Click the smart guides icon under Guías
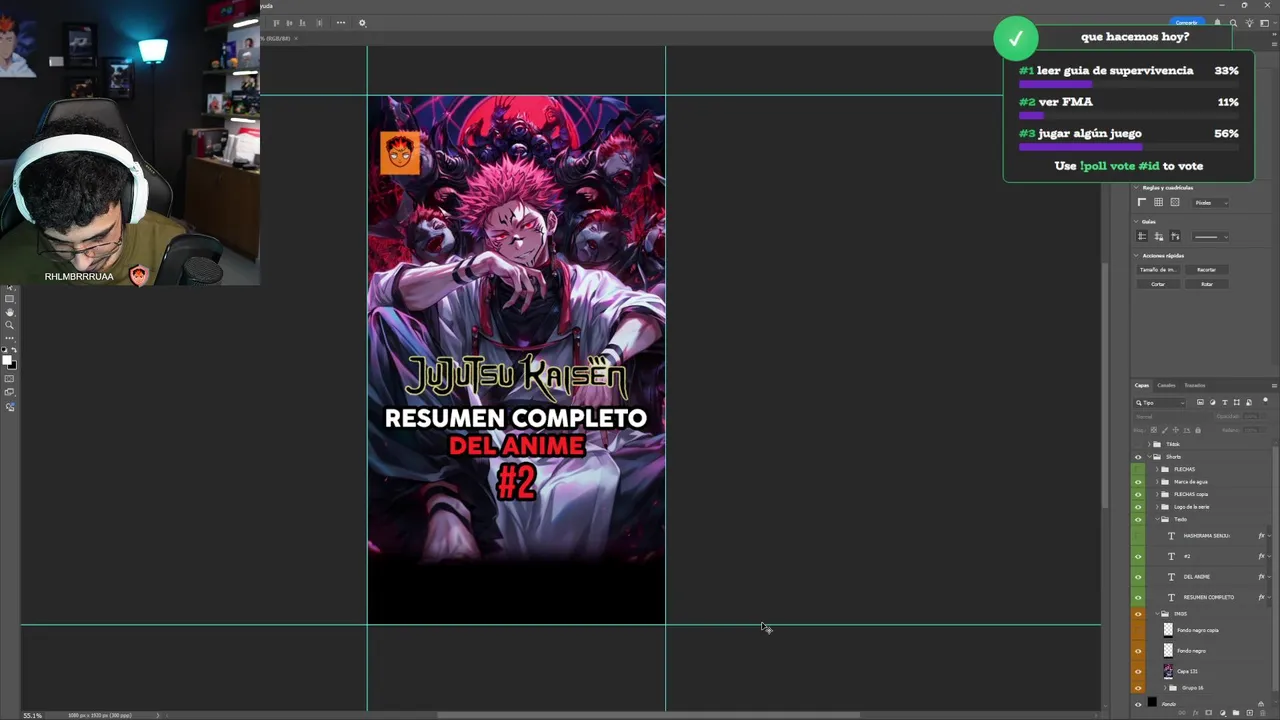Image resolution: width=1280 pixels, height=720 pixels. pyautogui.click(x=1175, y=236)
